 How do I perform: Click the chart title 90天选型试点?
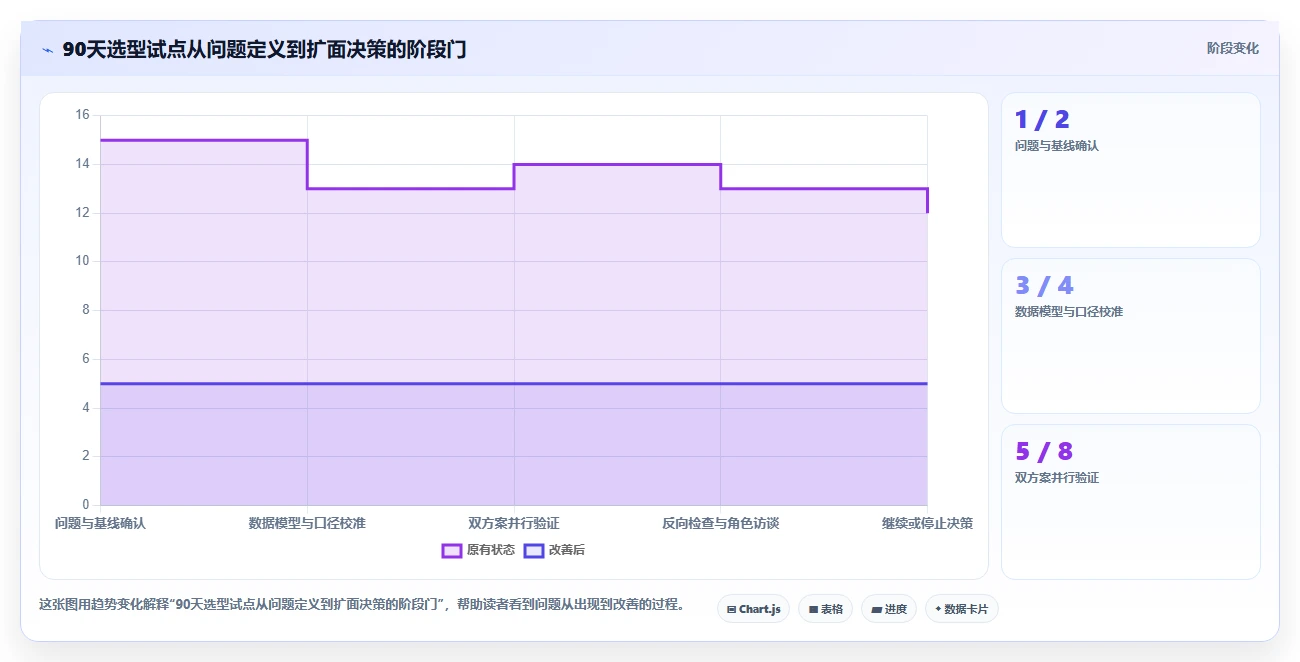coord(264,50)
